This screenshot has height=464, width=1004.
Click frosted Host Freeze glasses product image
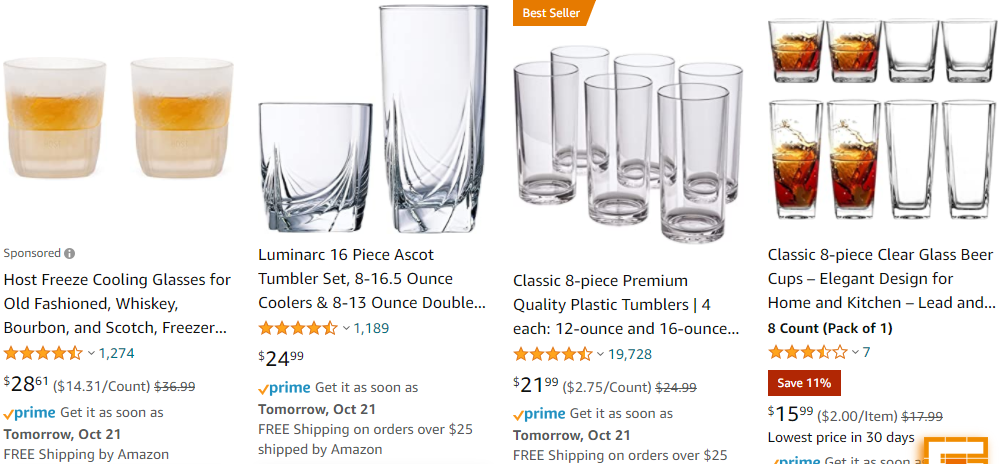click(118, 118)
